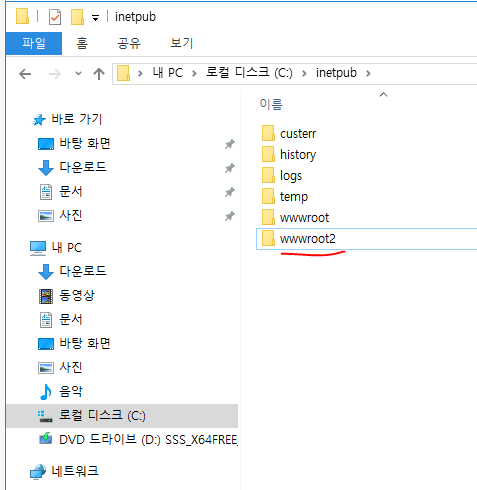Open the recent locations dropdown chevron
The image size is (477, 490).
pyautogui.click(x=78, y=73)
